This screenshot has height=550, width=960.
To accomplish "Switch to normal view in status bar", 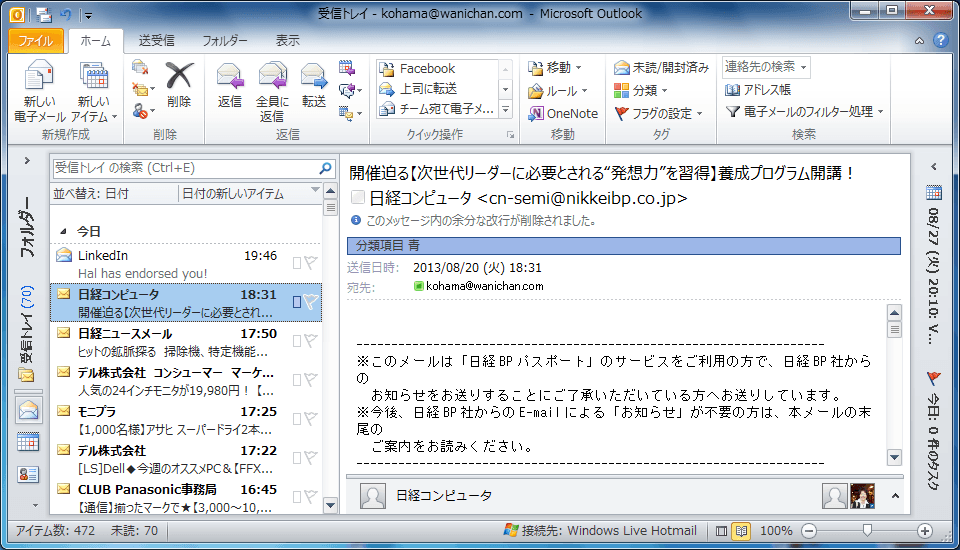I will [722, 531].
